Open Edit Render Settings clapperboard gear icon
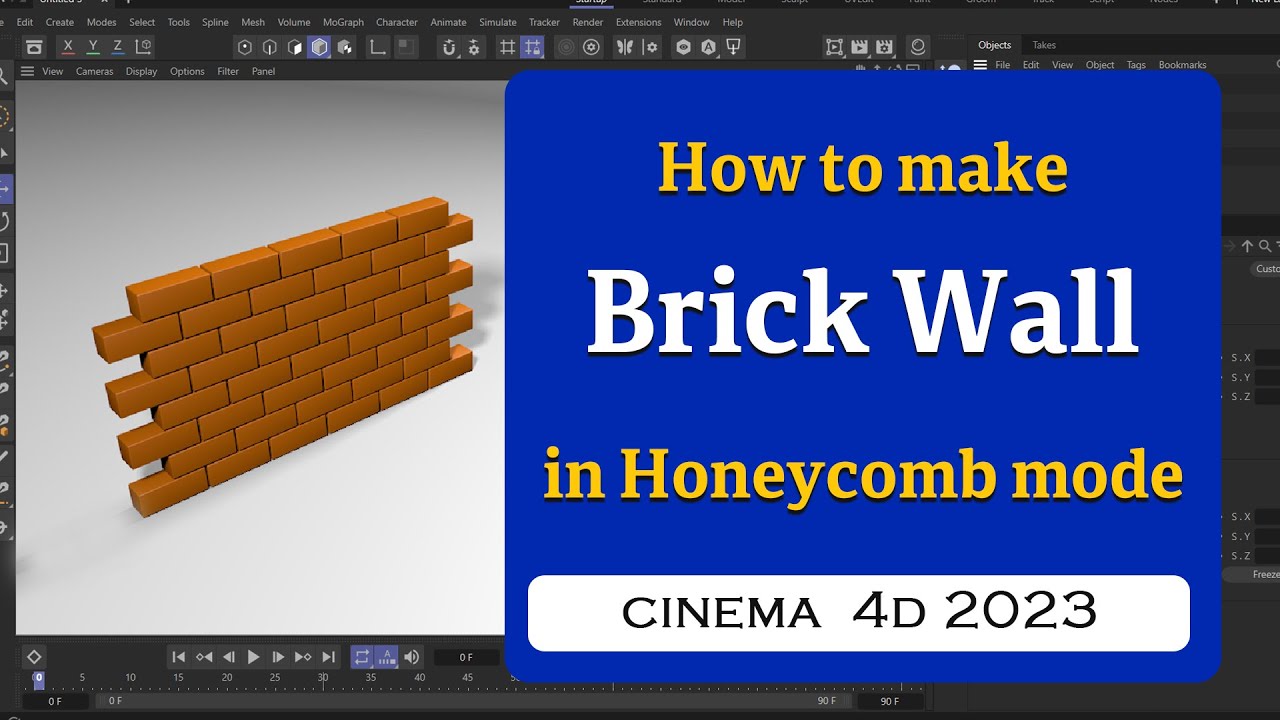The width and height of the screenshot is (1280, 720). pyautogui.click(x=884, y=47)
